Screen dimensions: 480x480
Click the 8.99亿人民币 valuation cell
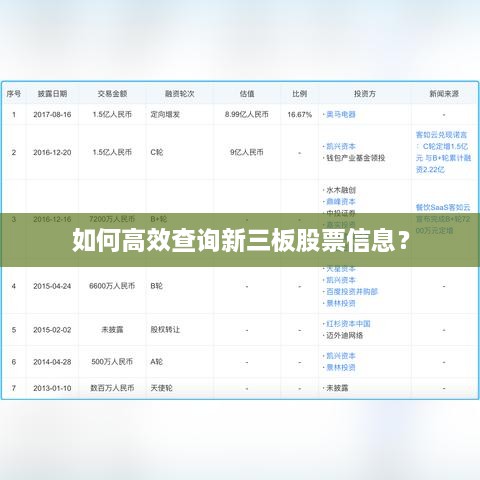[x=247, y=115]
